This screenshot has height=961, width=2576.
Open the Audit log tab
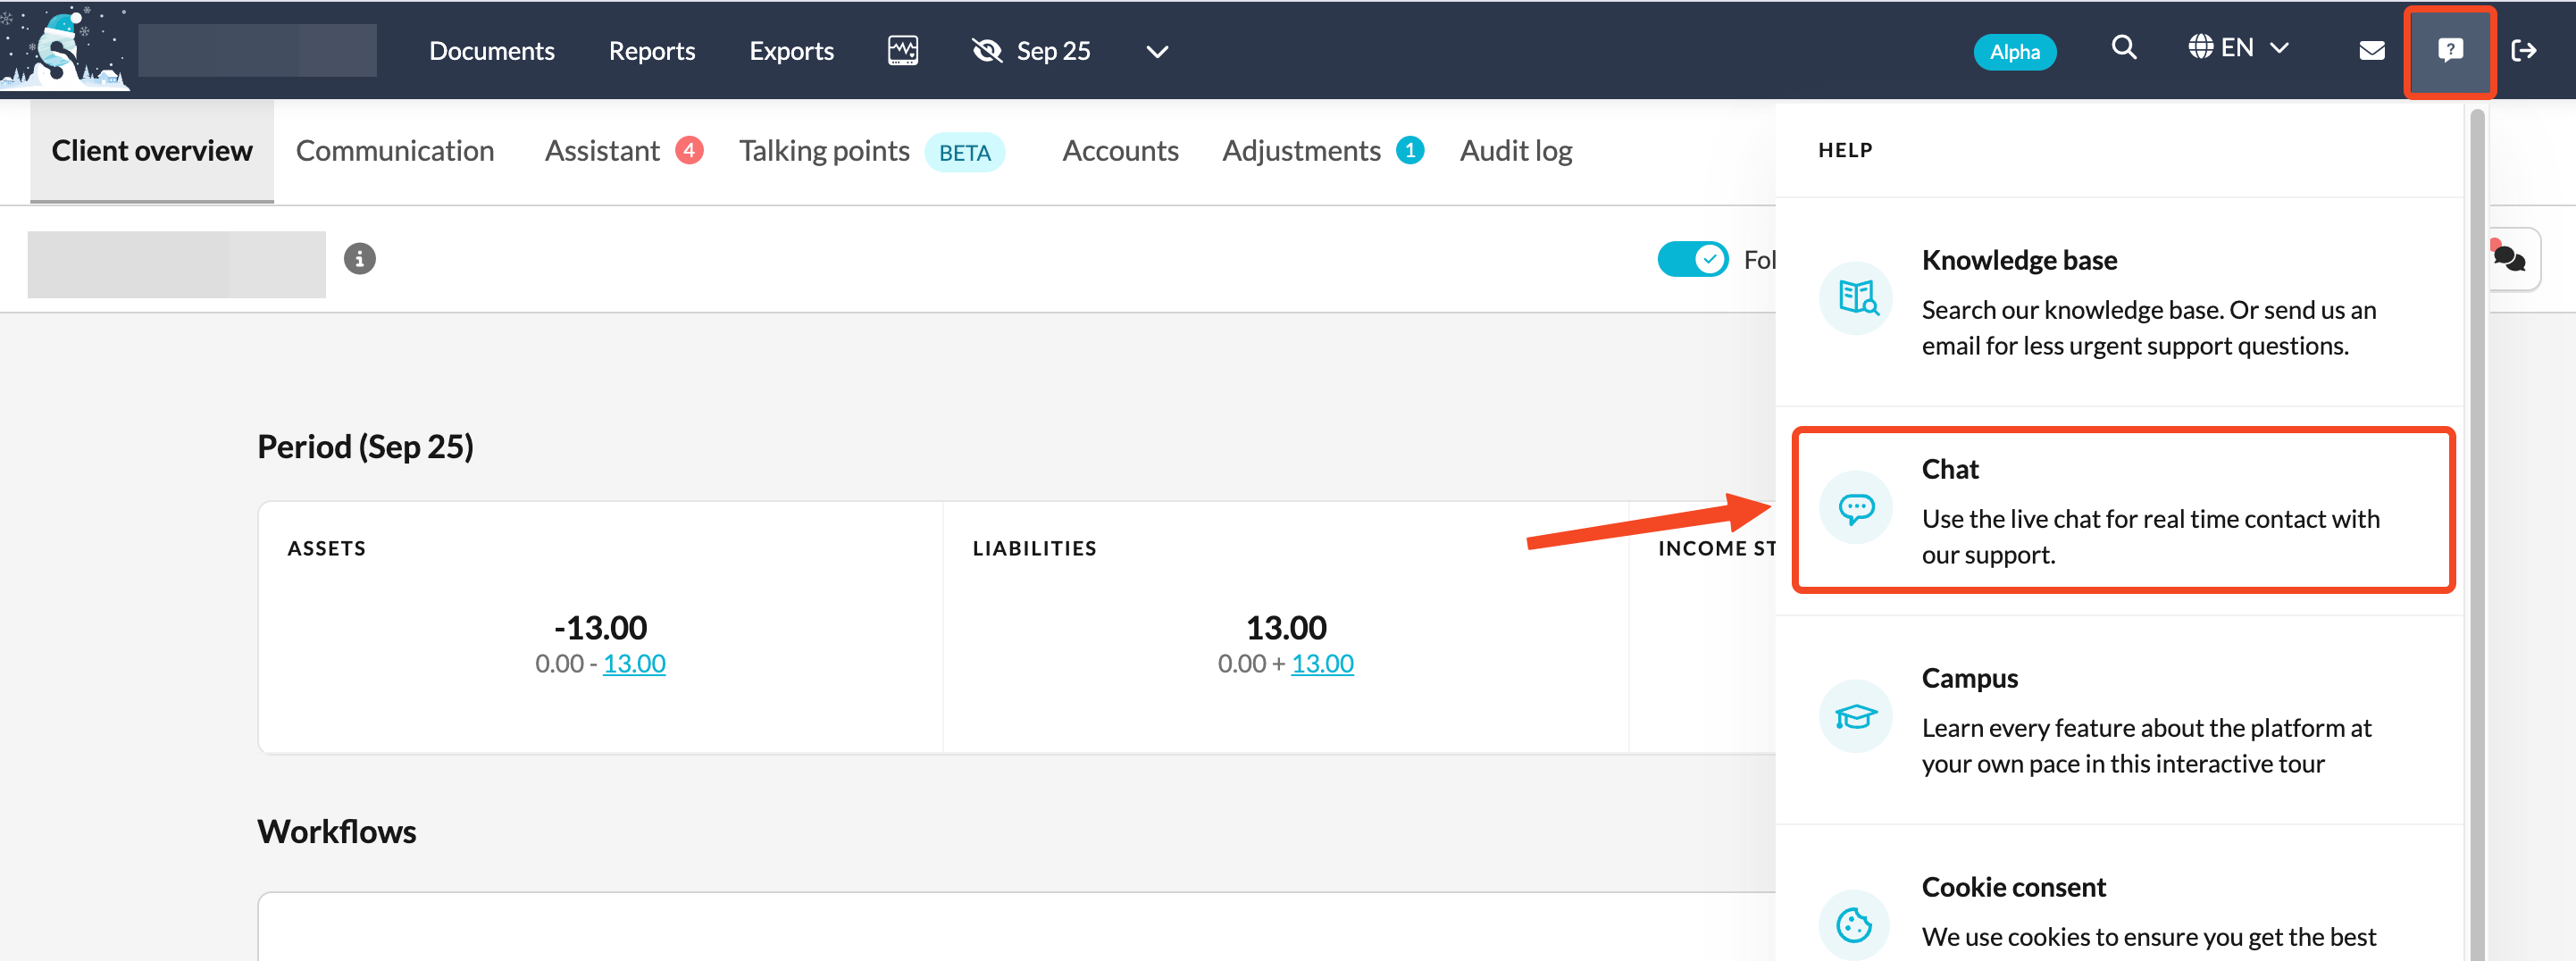(1516, 150)
